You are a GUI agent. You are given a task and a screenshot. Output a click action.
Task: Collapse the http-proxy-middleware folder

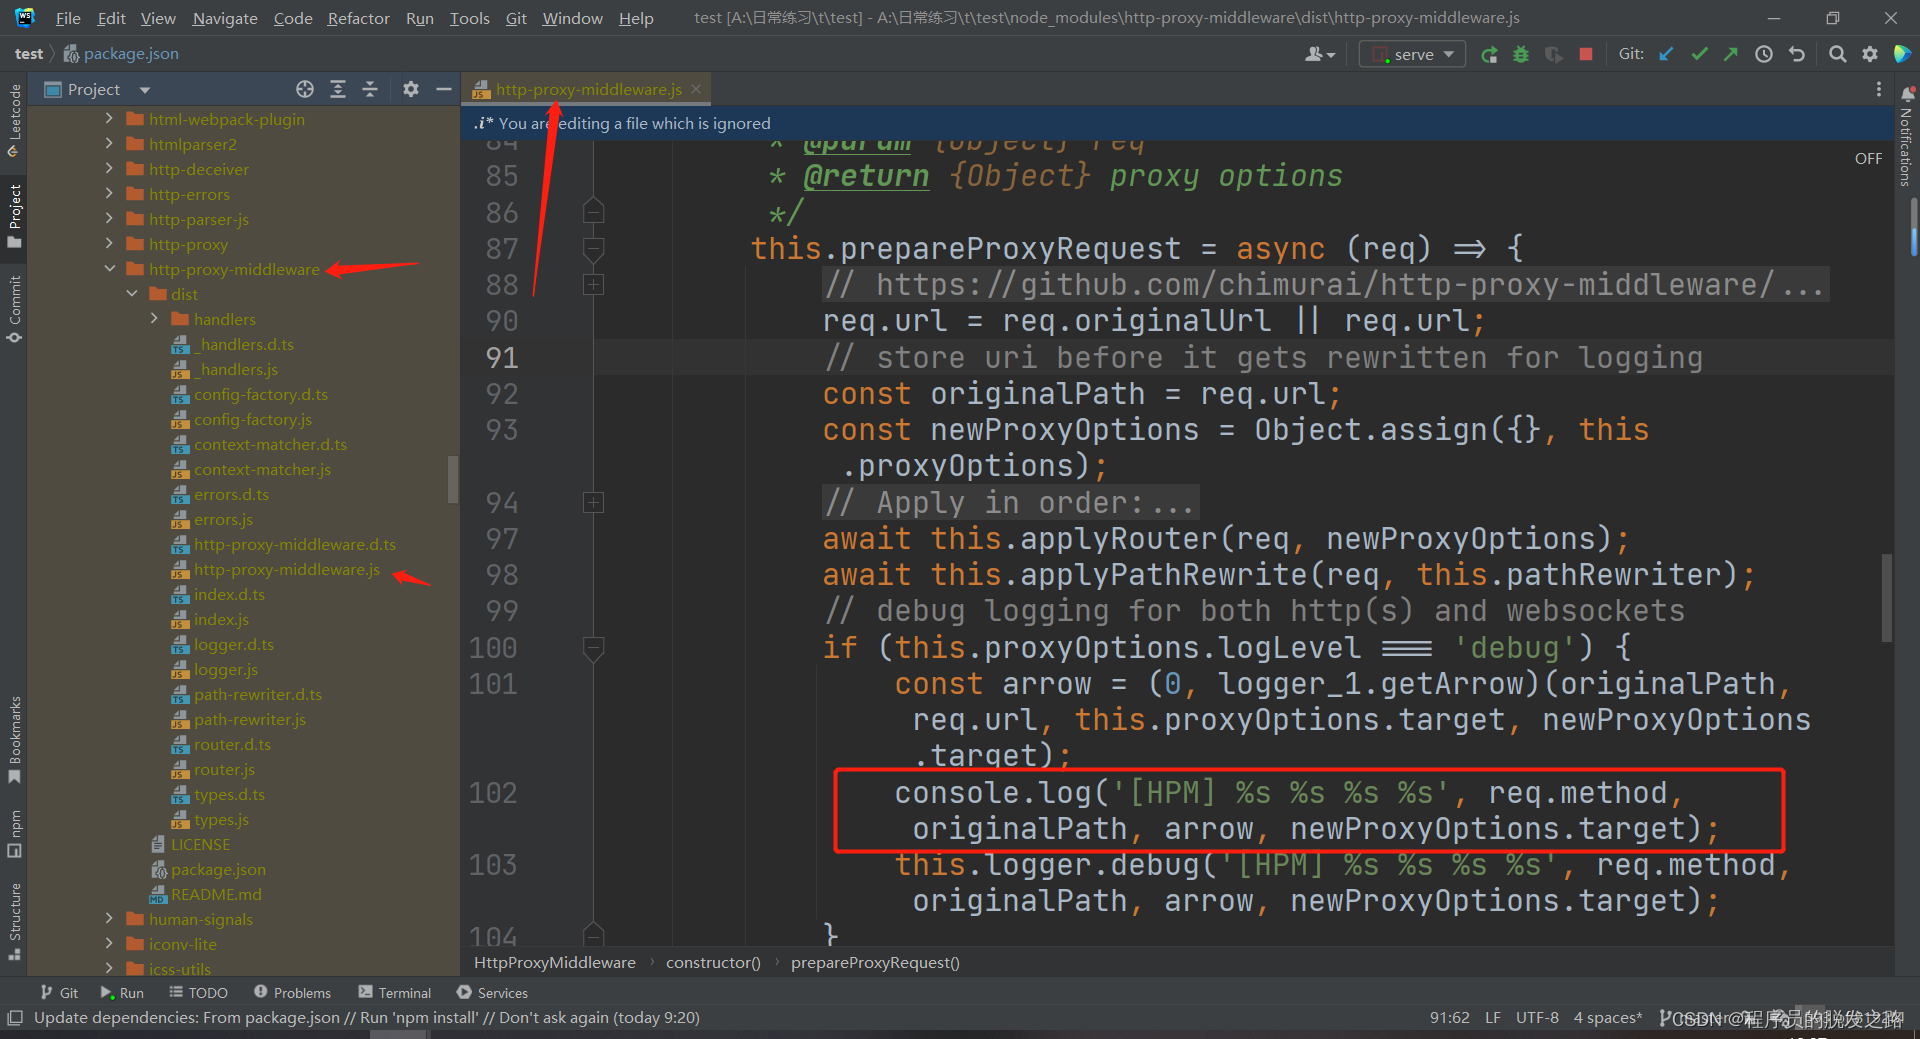[109, 269]
